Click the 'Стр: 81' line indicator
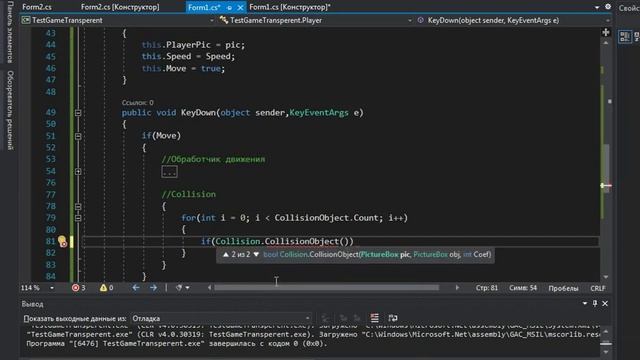This screenshot has height=360, width=640. [487, 288]
